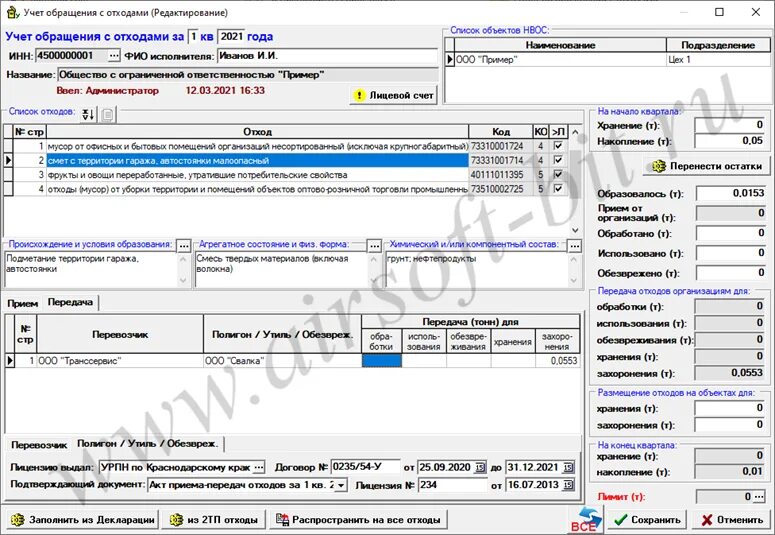Click the ООО "Транссервис" carrier cell
The image size is (775, 535).
120,361
